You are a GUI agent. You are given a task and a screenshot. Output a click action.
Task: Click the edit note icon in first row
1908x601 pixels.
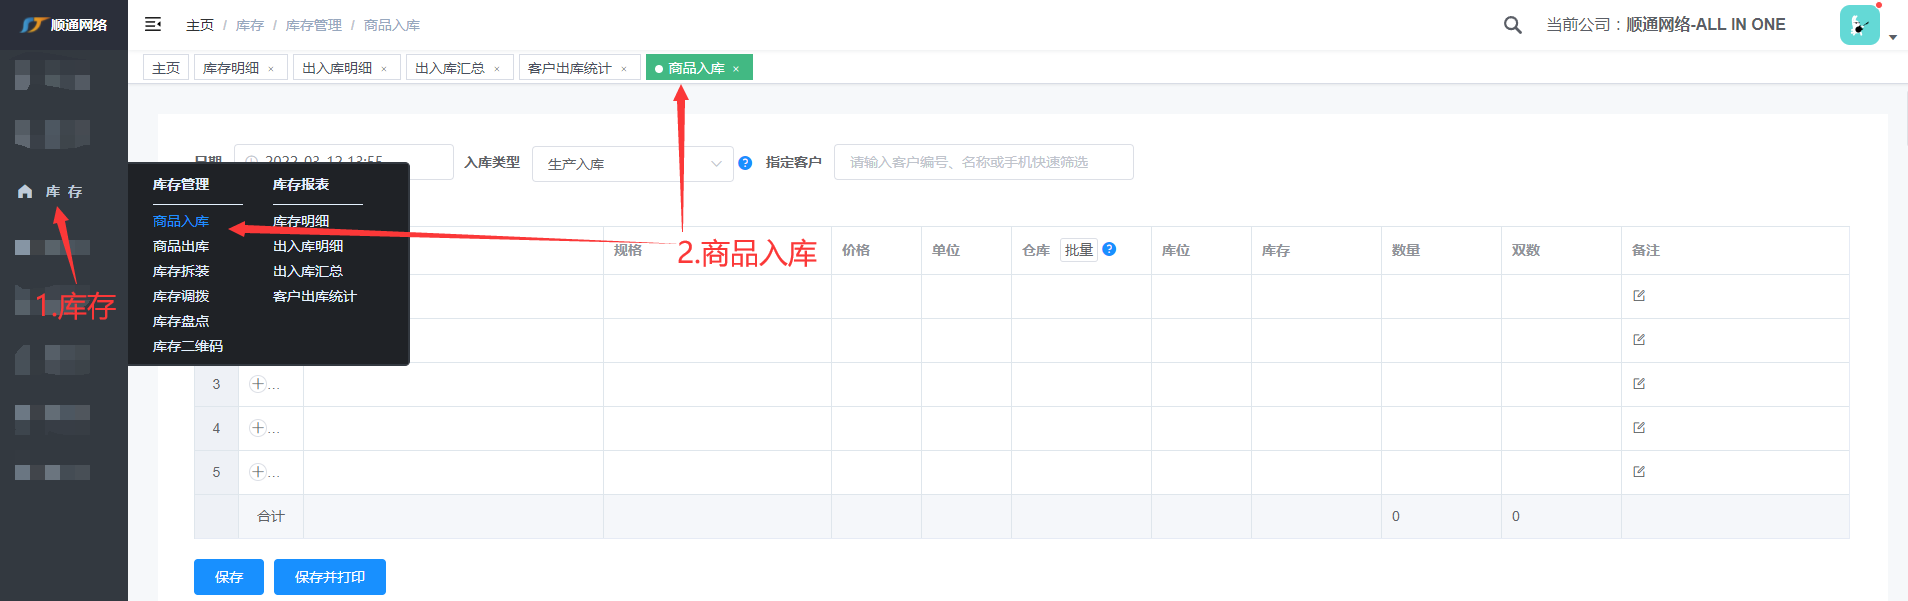pyautogui.click(x=1639, y=296)
